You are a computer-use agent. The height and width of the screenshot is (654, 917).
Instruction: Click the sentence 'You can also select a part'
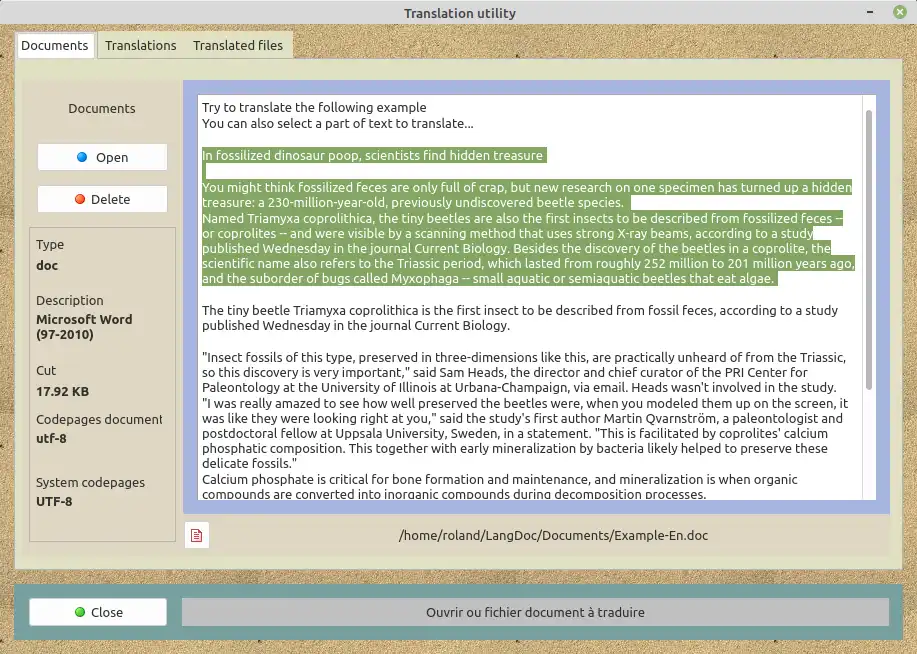[x=337, y=123]
